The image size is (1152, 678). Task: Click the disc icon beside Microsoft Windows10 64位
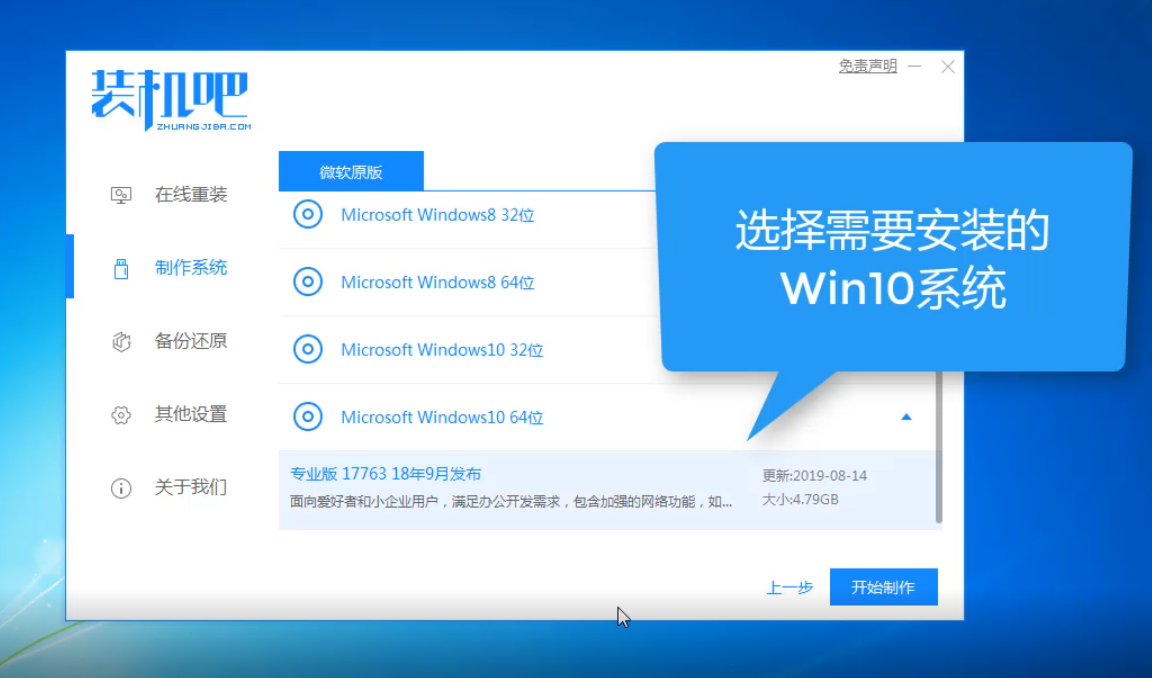(307, 417)
